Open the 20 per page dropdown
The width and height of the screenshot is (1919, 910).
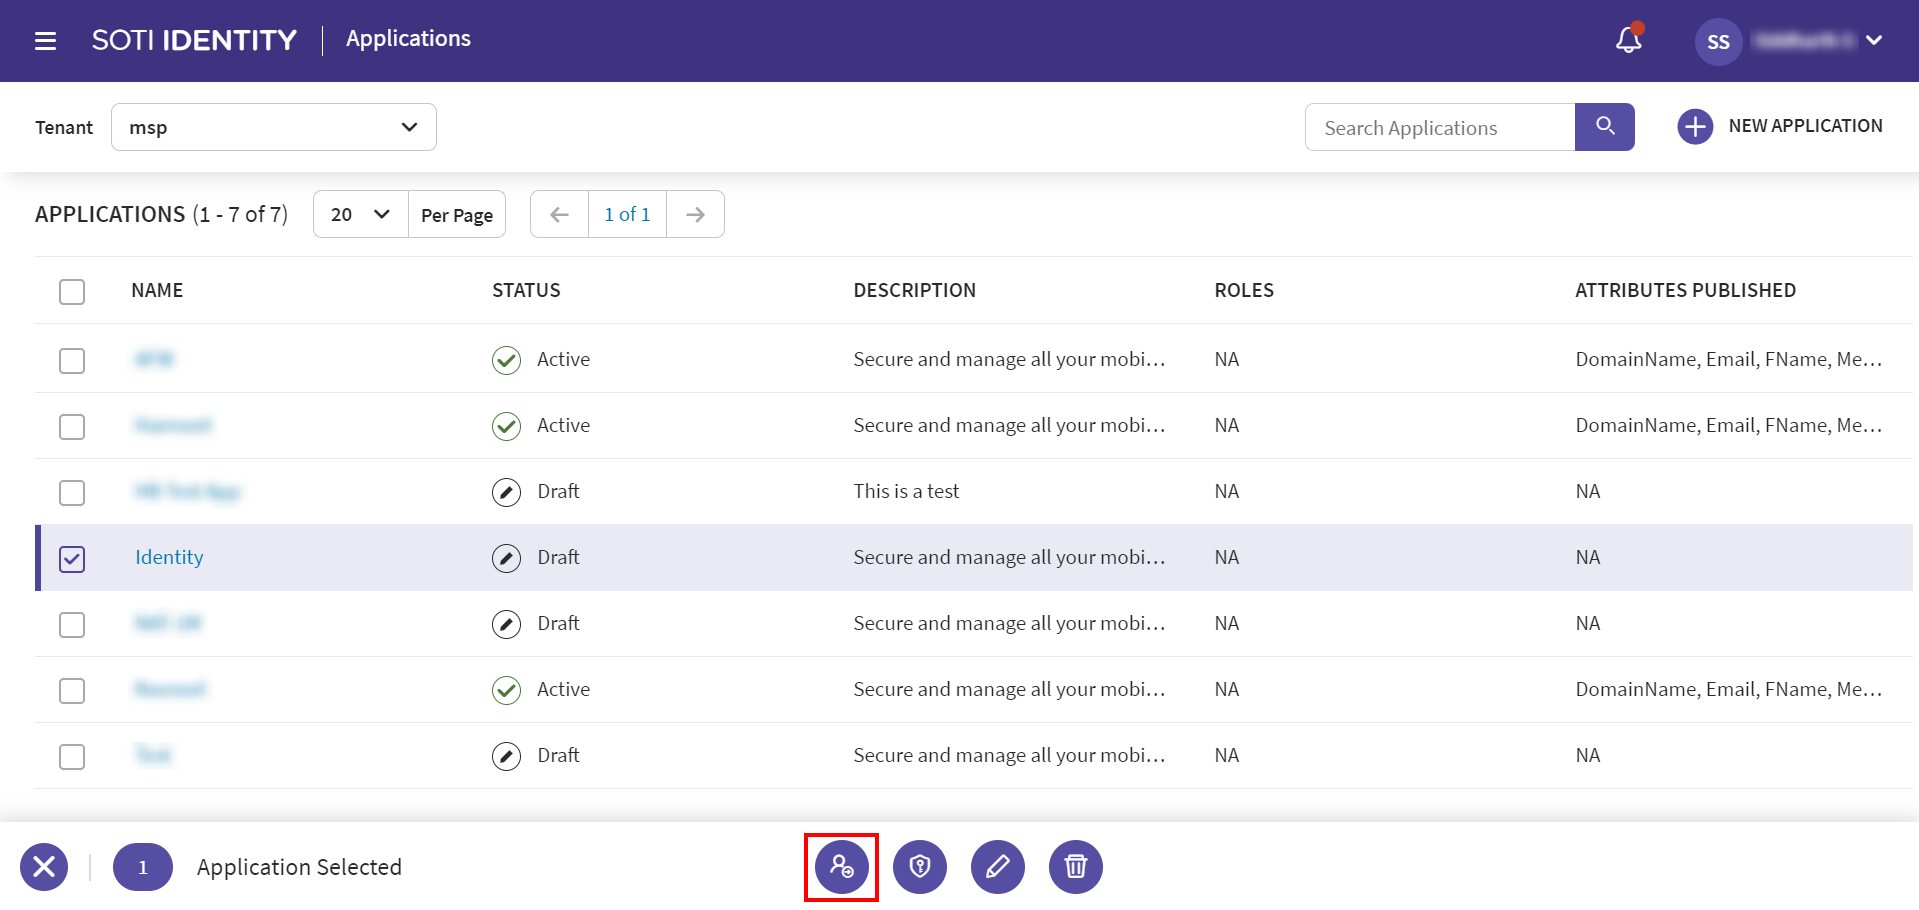[x=360, y=214]
